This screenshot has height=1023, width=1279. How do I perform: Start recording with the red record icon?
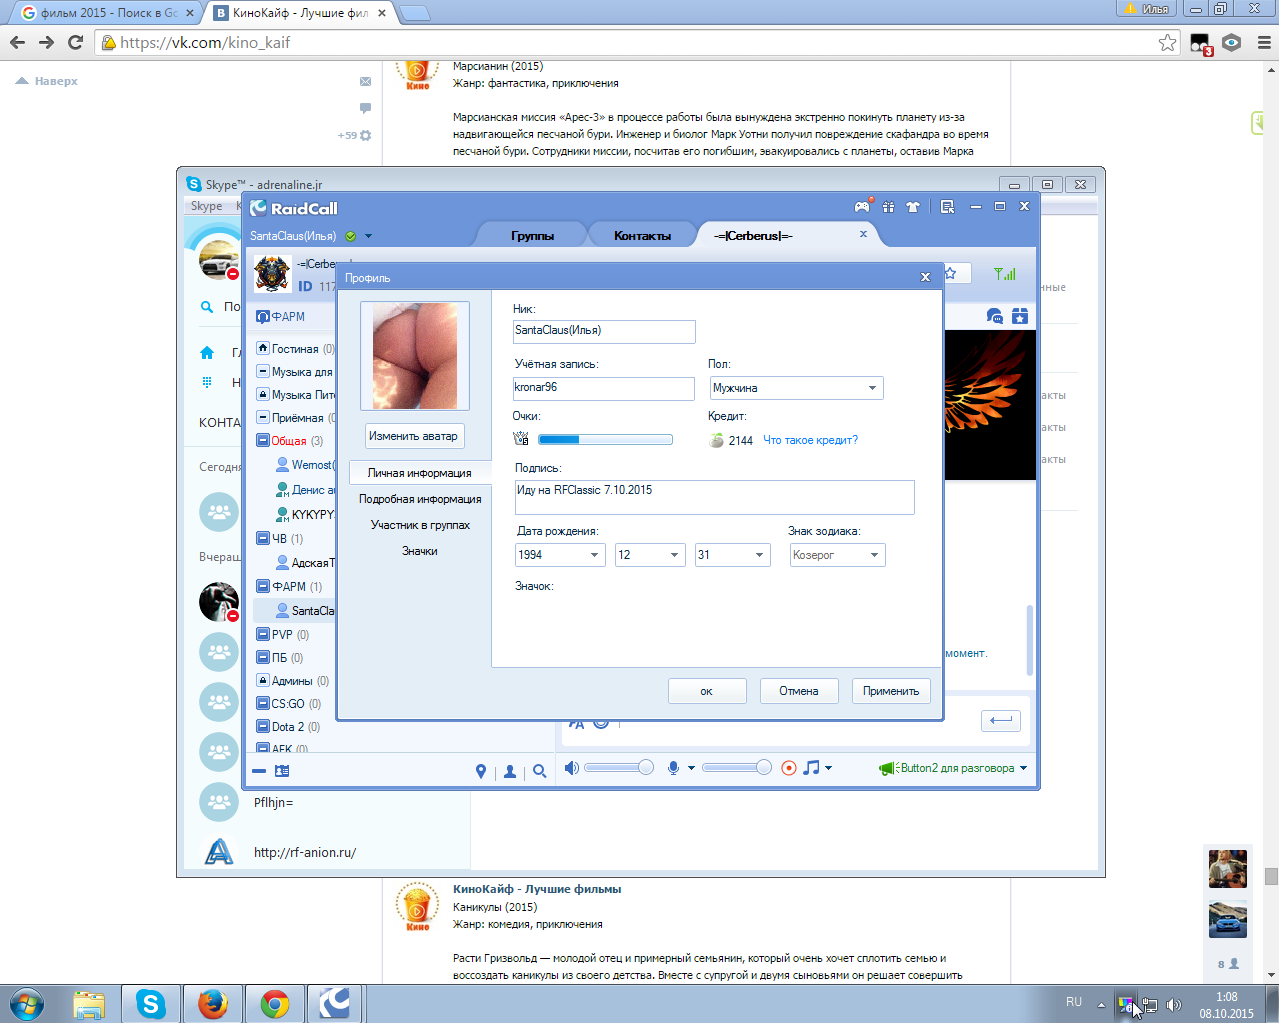789,768
